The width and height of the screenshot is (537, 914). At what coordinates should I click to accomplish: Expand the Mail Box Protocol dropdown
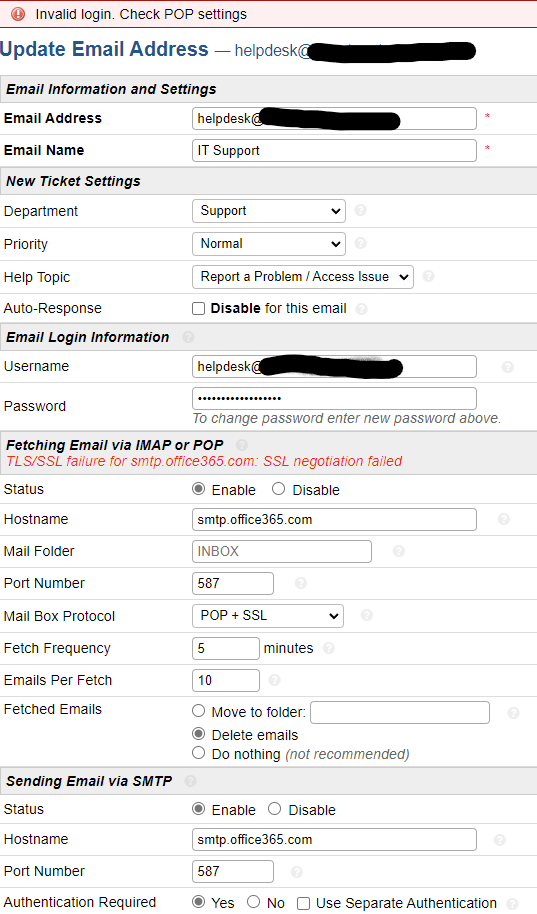pyautogui.click(x=268, y=616)
